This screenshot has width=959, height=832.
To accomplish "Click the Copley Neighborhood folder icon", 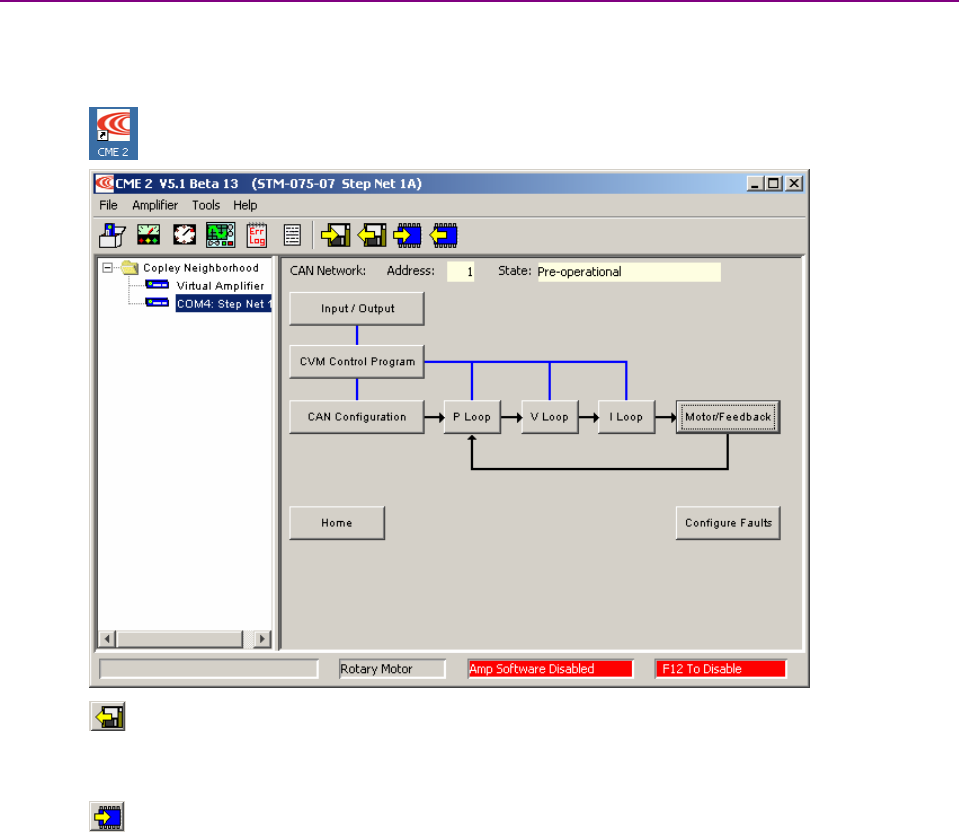I will (130, 267).
